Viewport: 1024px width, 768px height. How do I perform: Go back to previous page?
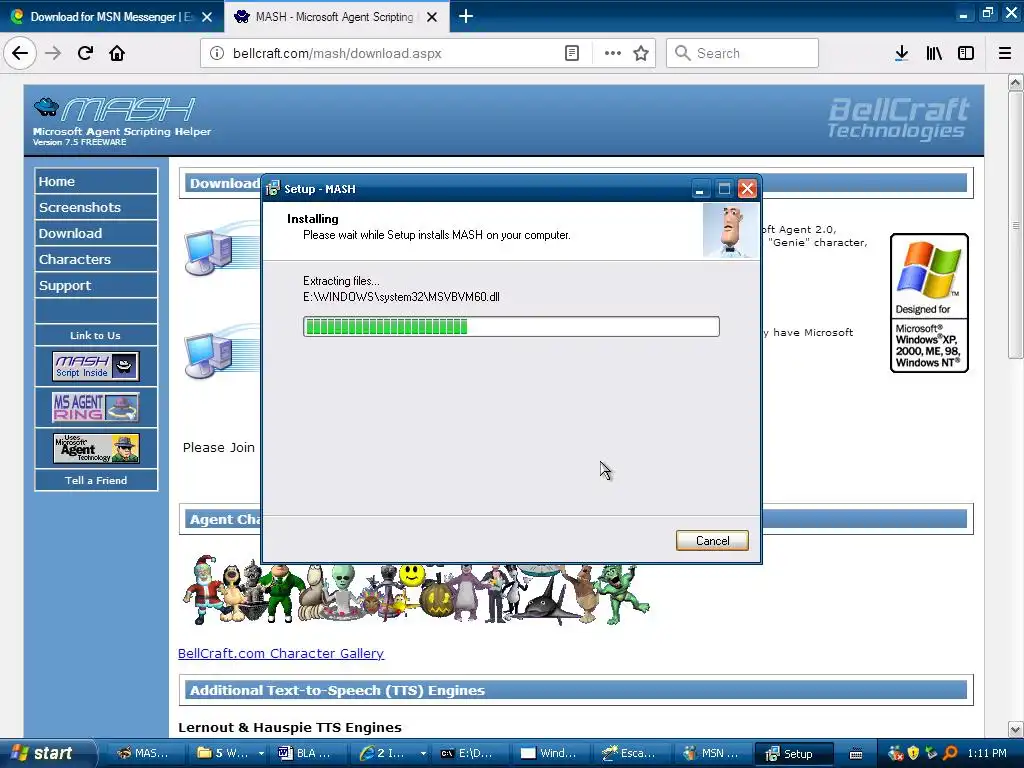[20, 53]
